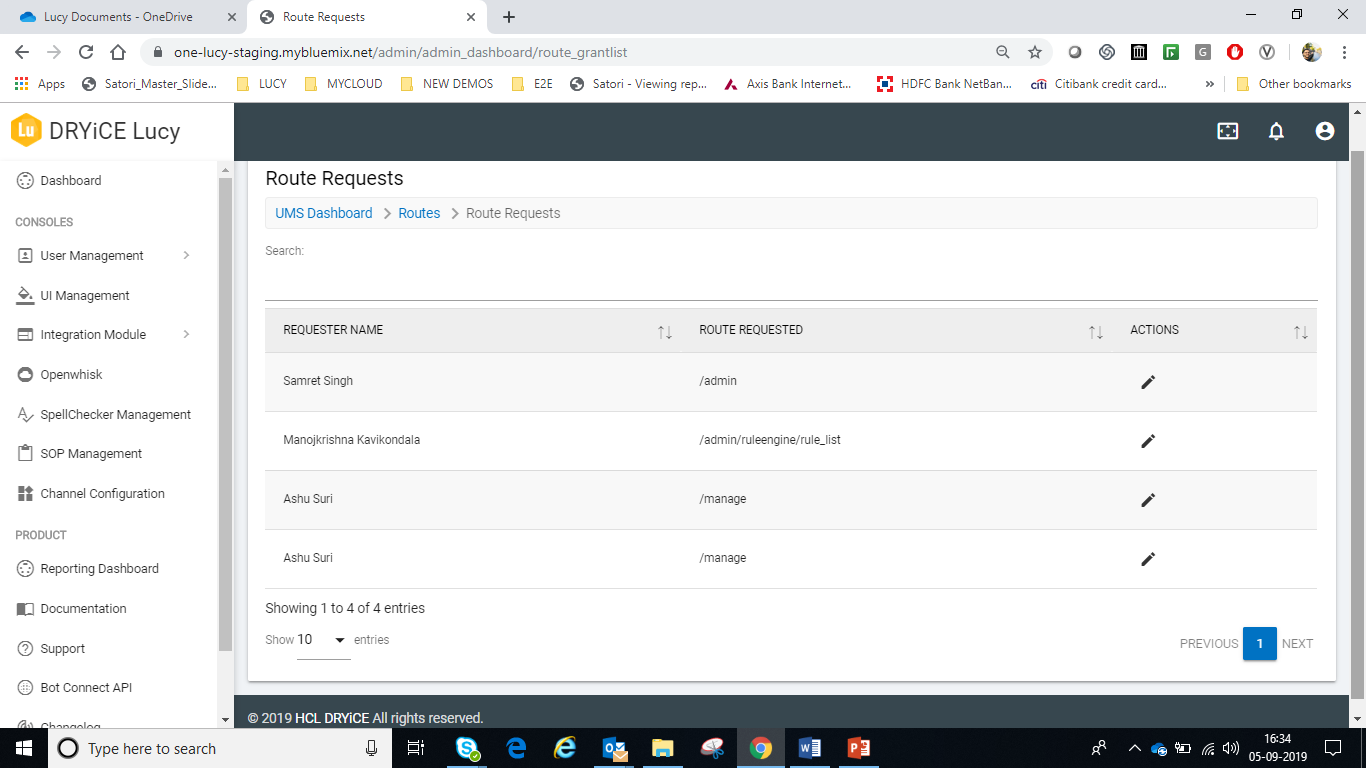
Task: Go to Routes breadcrumb link
Action: [419, 213]
